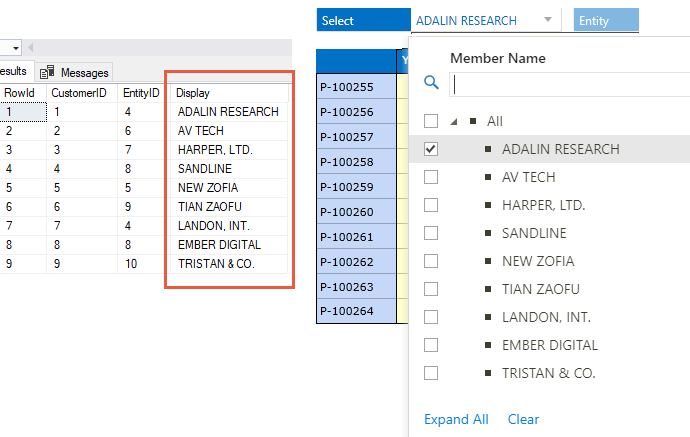Click the left scroll arrow on scrollbar

point(33,48)
